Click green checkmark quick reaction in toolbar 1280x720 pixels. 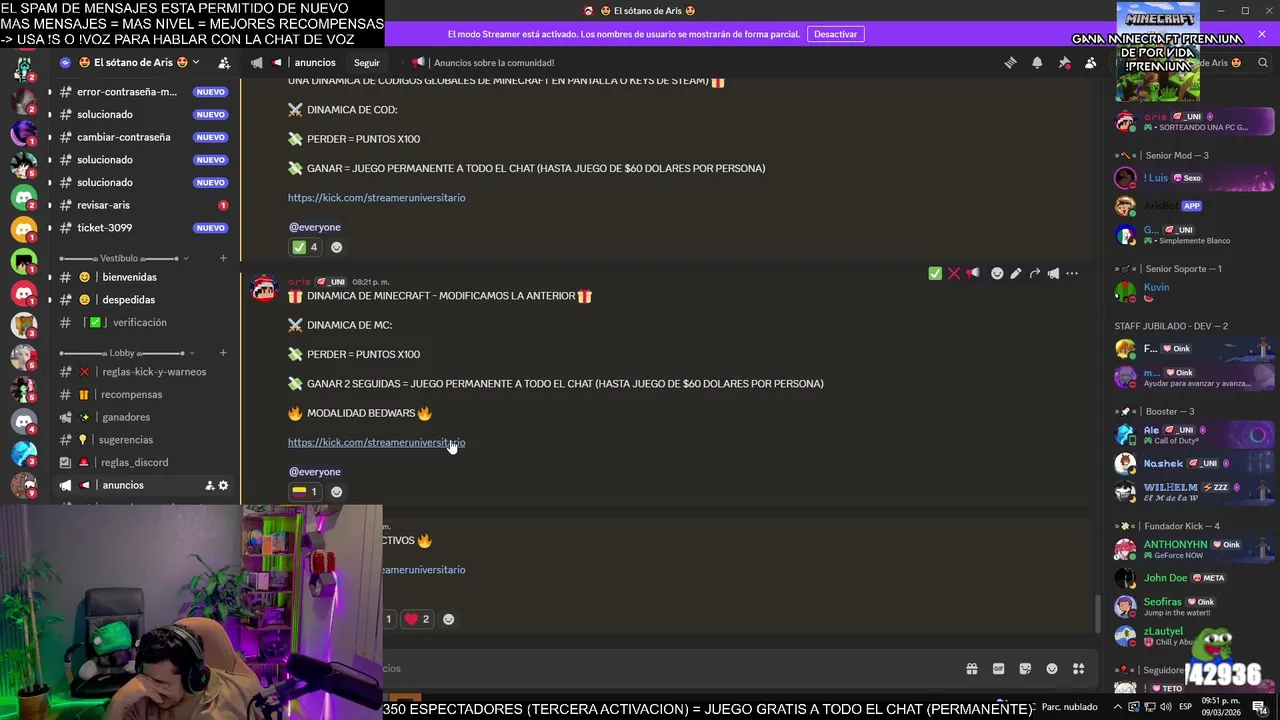935,273
